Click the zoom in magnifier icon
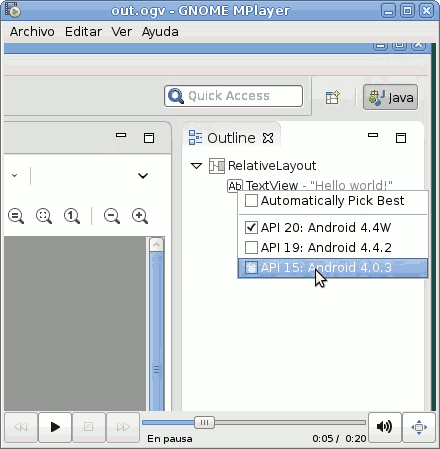Screen dimensions: 440x449 (x=140, y=216)
